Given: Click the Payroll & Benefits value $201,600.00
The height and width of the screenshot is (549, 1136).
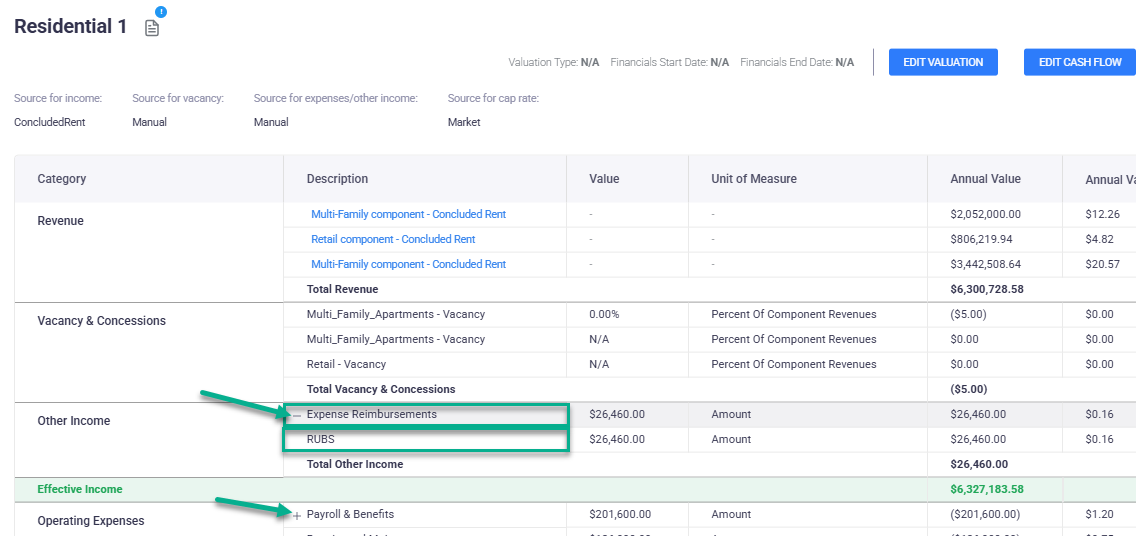Looking at the screenshot, I should pos(620,514).
